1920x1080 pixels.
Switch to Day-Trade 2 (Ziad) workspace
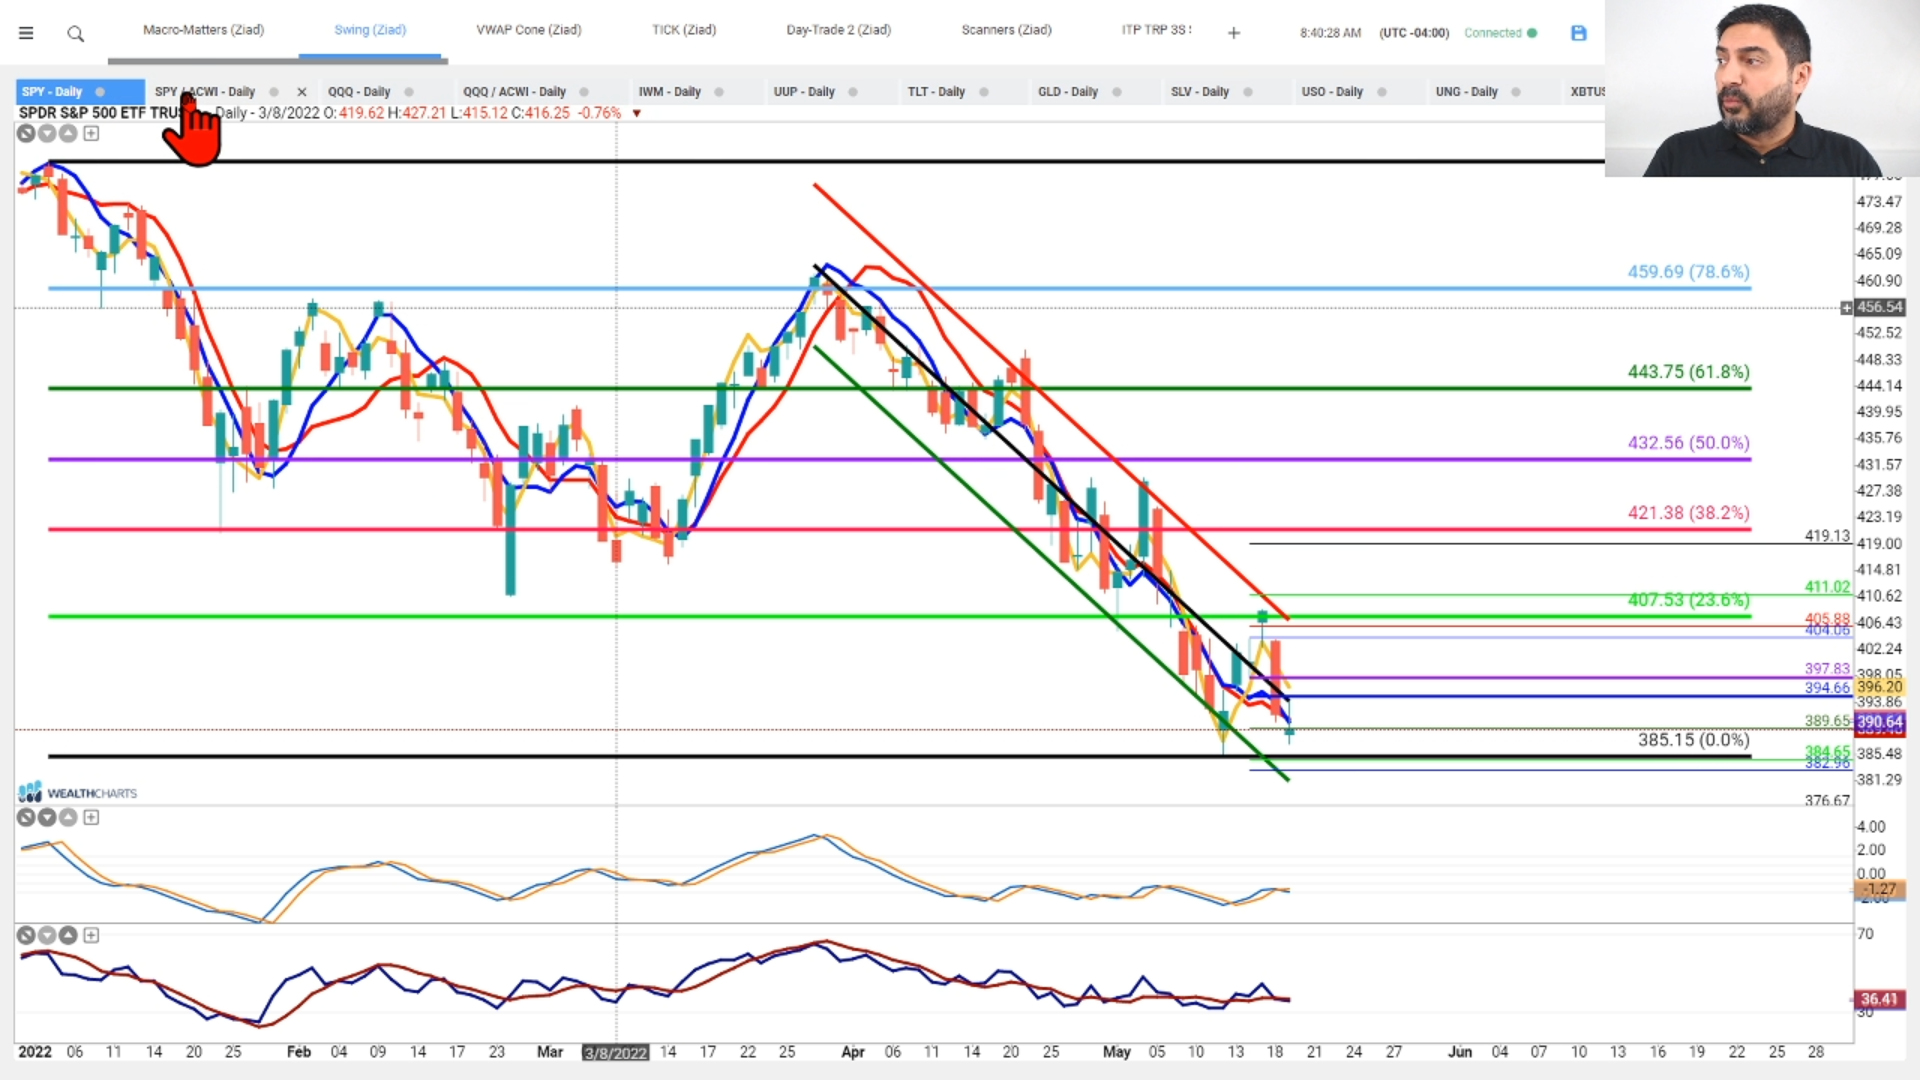coord(838,30)
